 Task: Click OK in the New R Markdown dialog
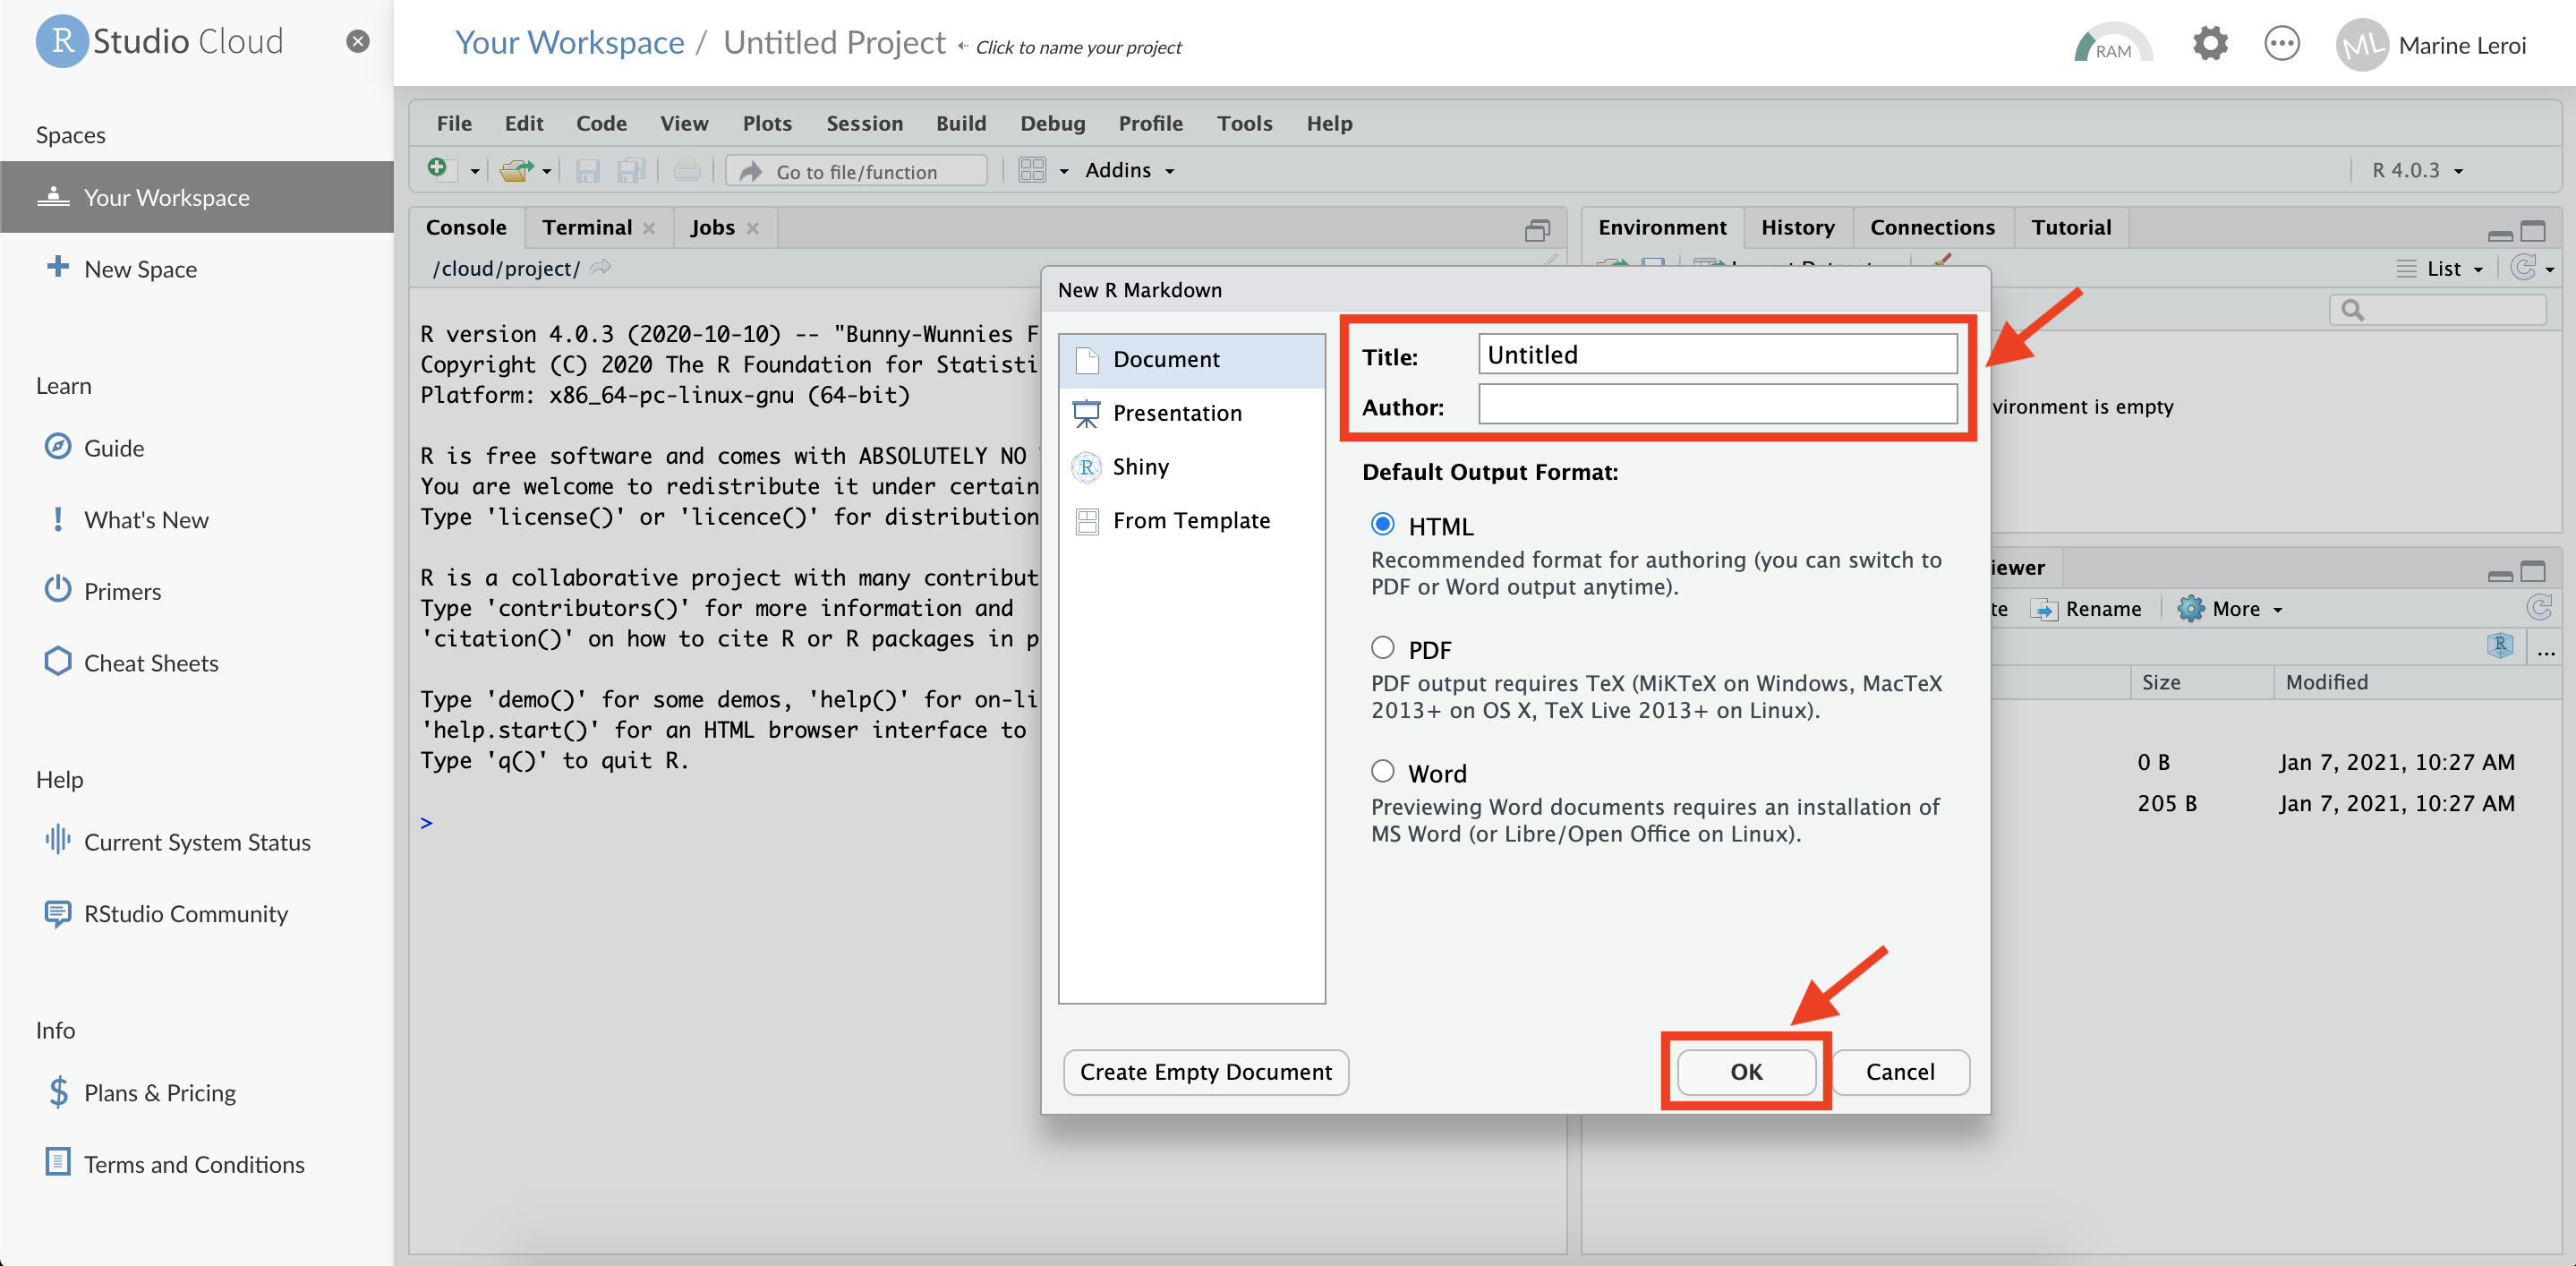[1746, 1072]
